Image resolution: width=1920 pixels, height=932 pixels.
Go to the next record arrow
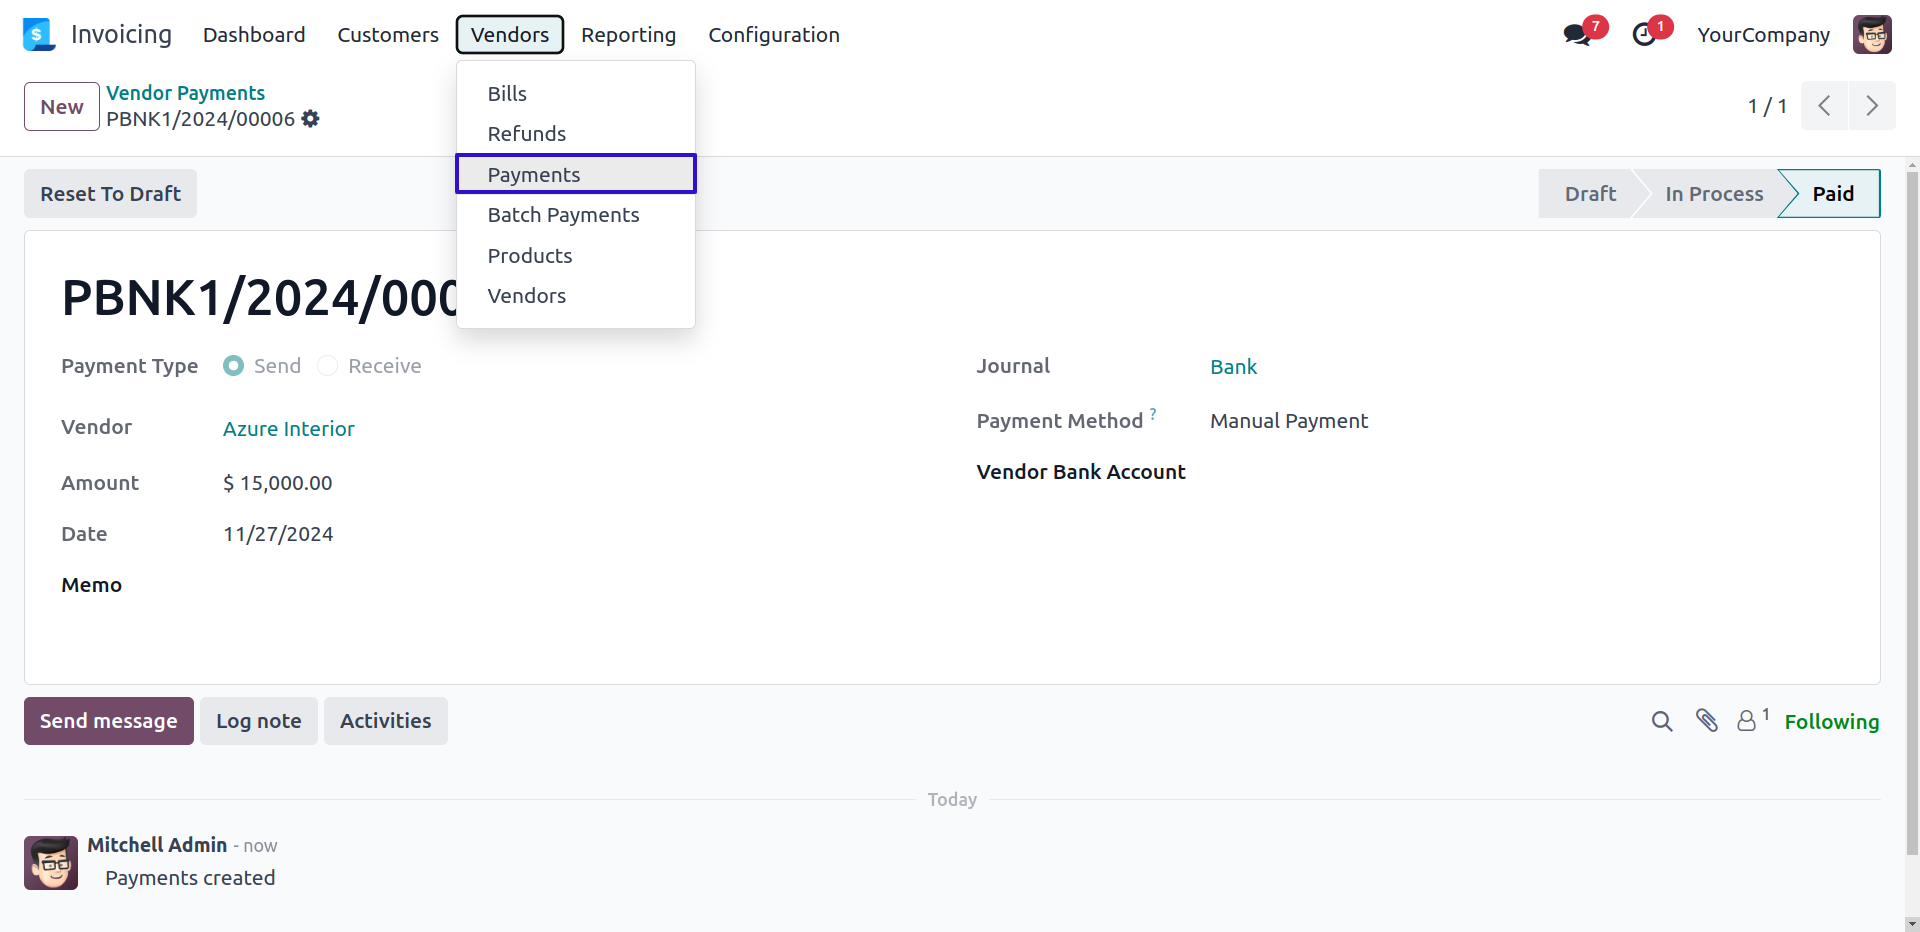click(1872, 106)
